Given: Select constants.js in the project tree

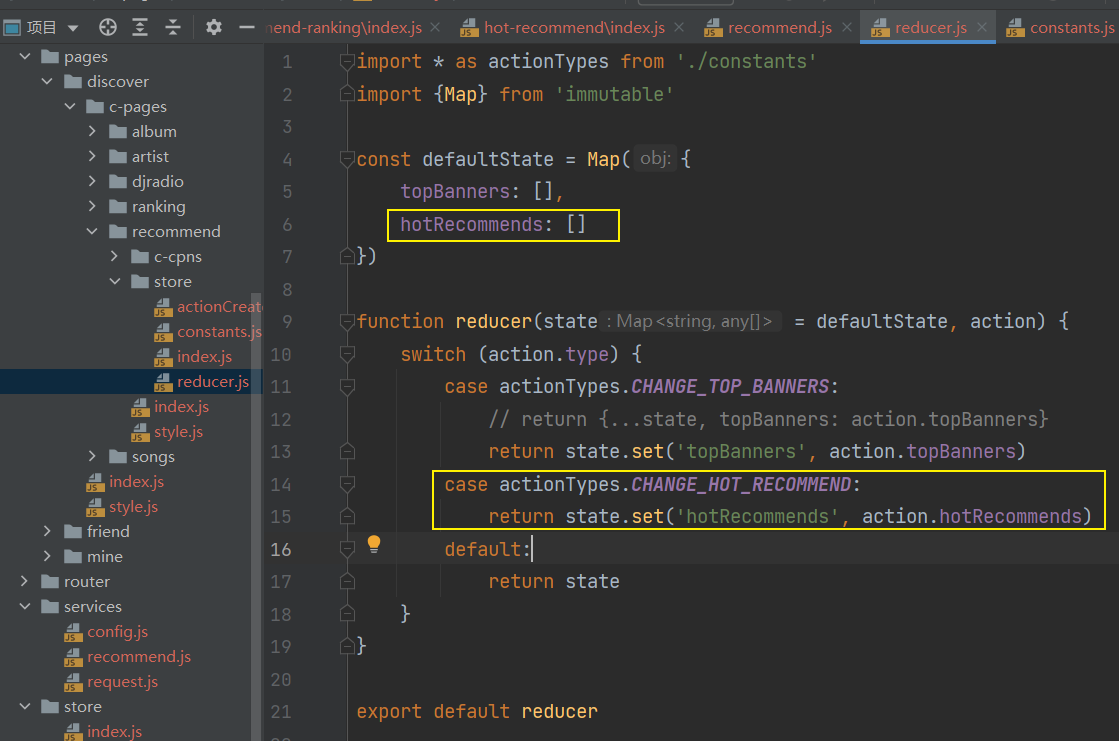Looking at the screenshot, I should point(219,331).
